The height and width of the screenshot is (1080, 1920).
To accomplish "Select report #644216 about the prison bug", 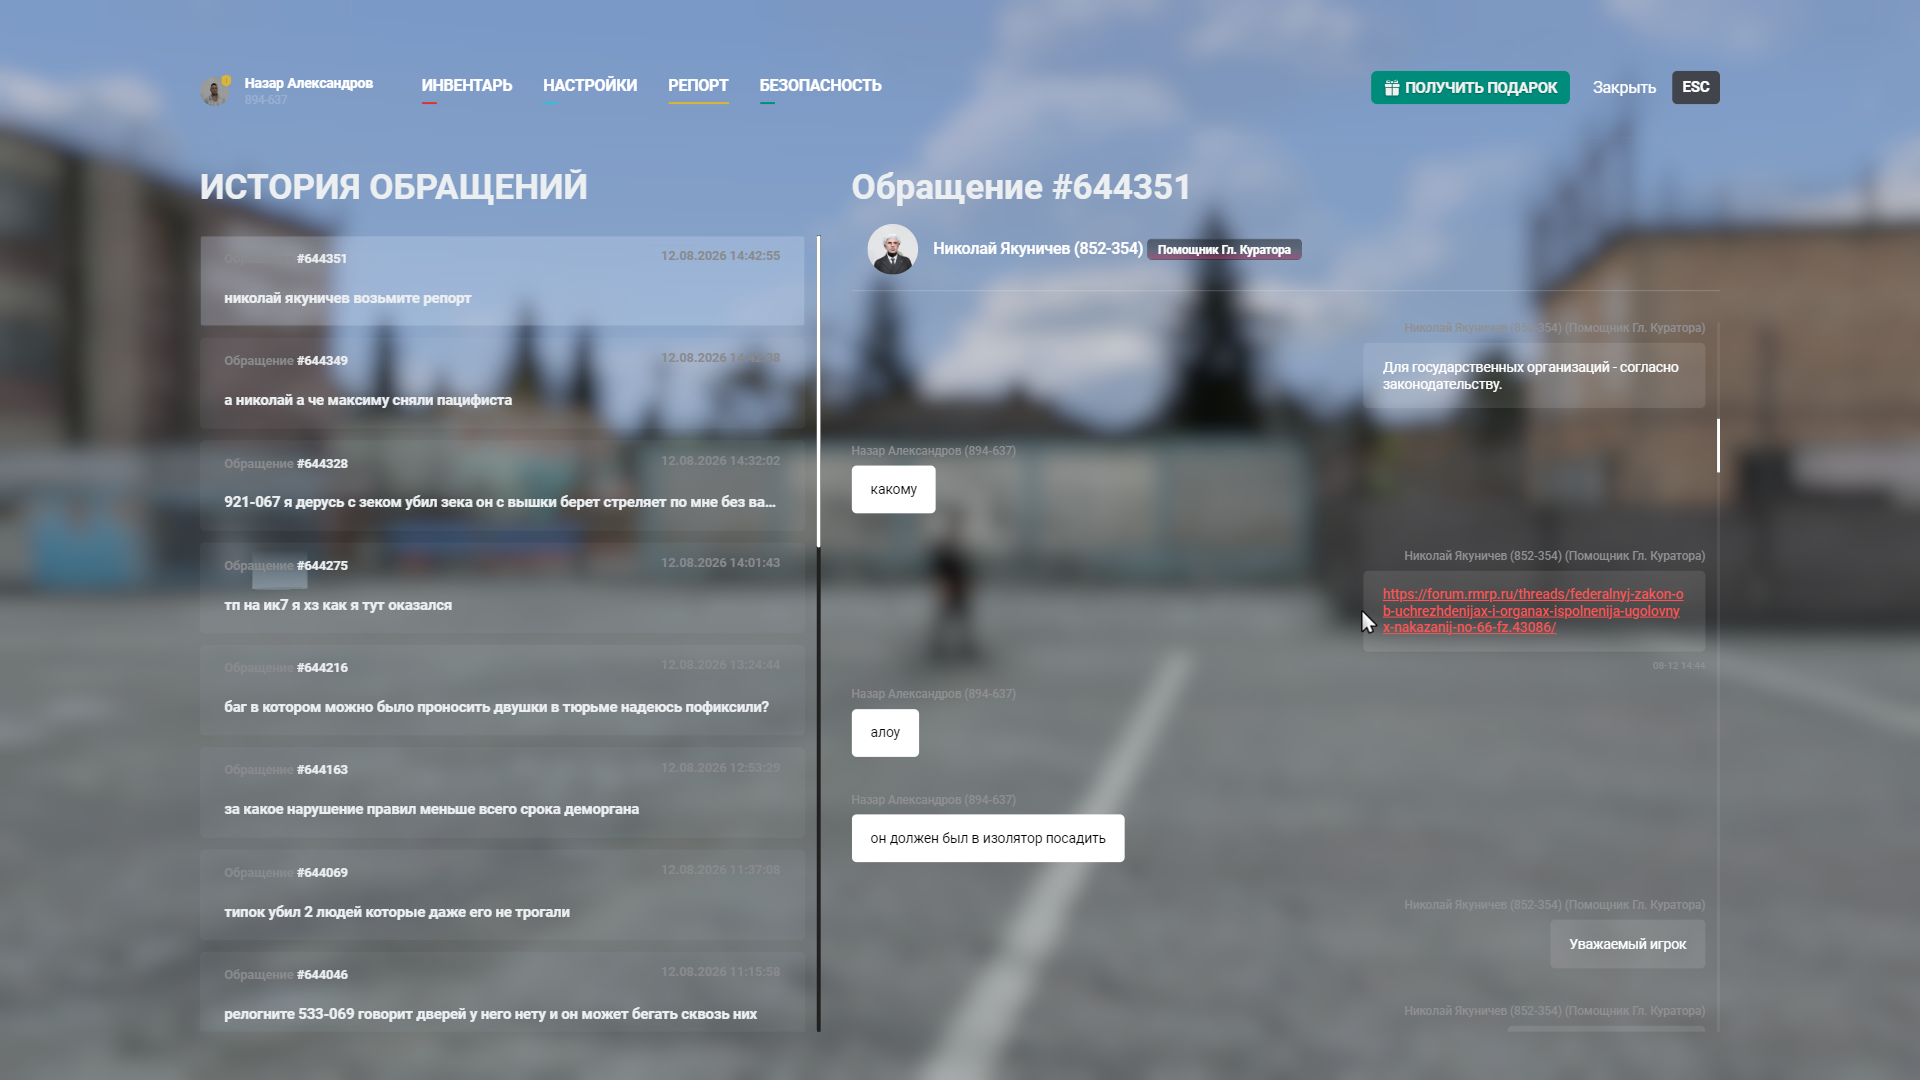I will click(x=502, y=690).
